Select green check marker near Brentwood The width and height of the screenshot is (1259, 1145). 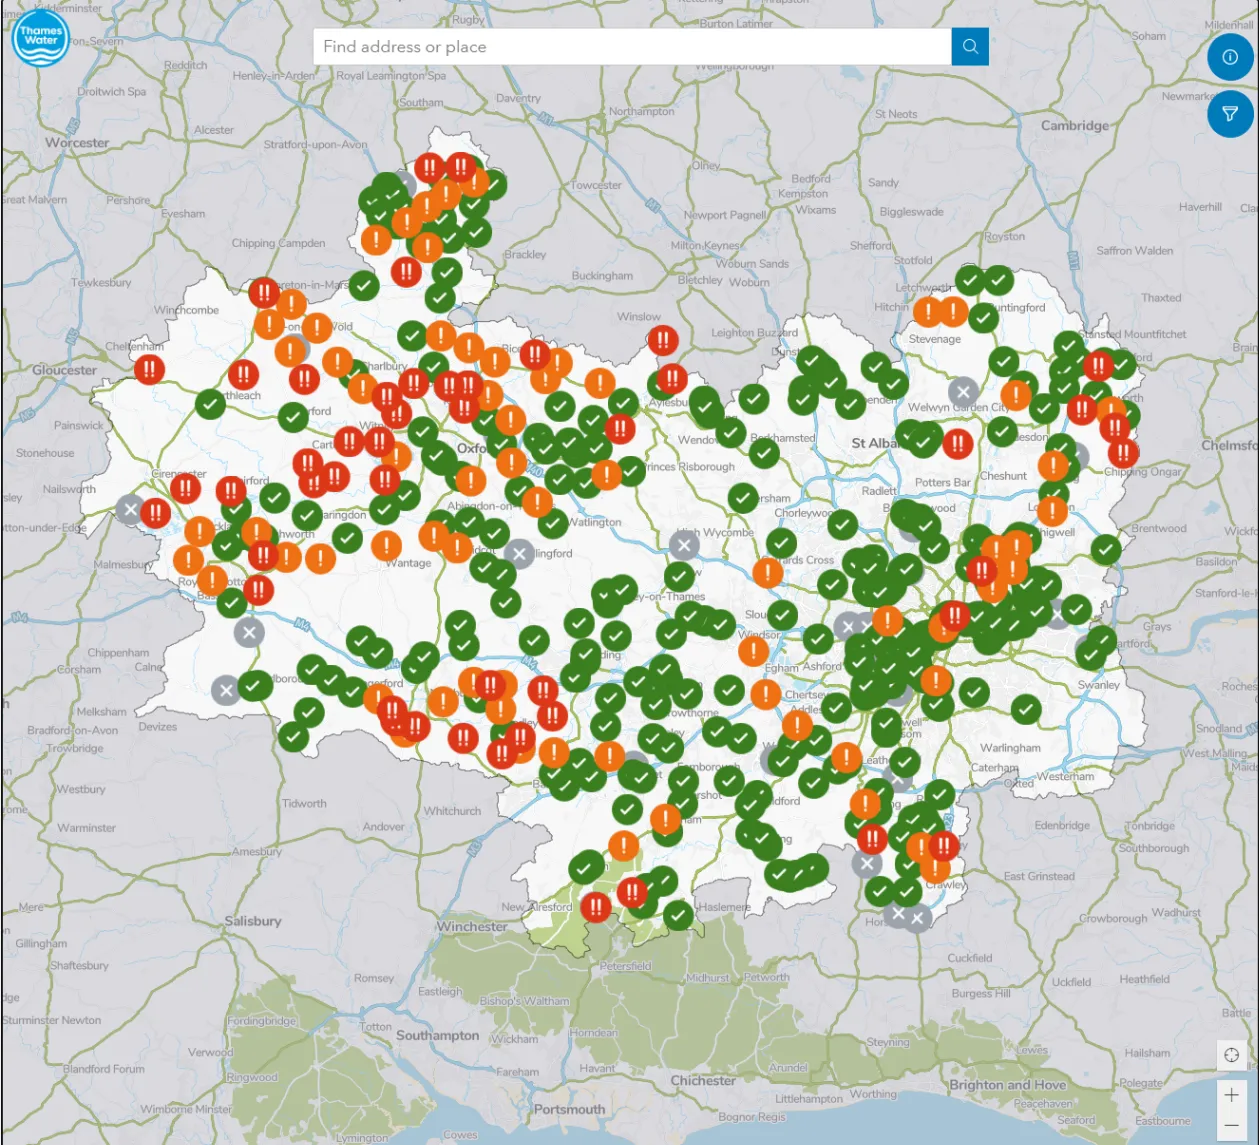tap(1105, 548)
